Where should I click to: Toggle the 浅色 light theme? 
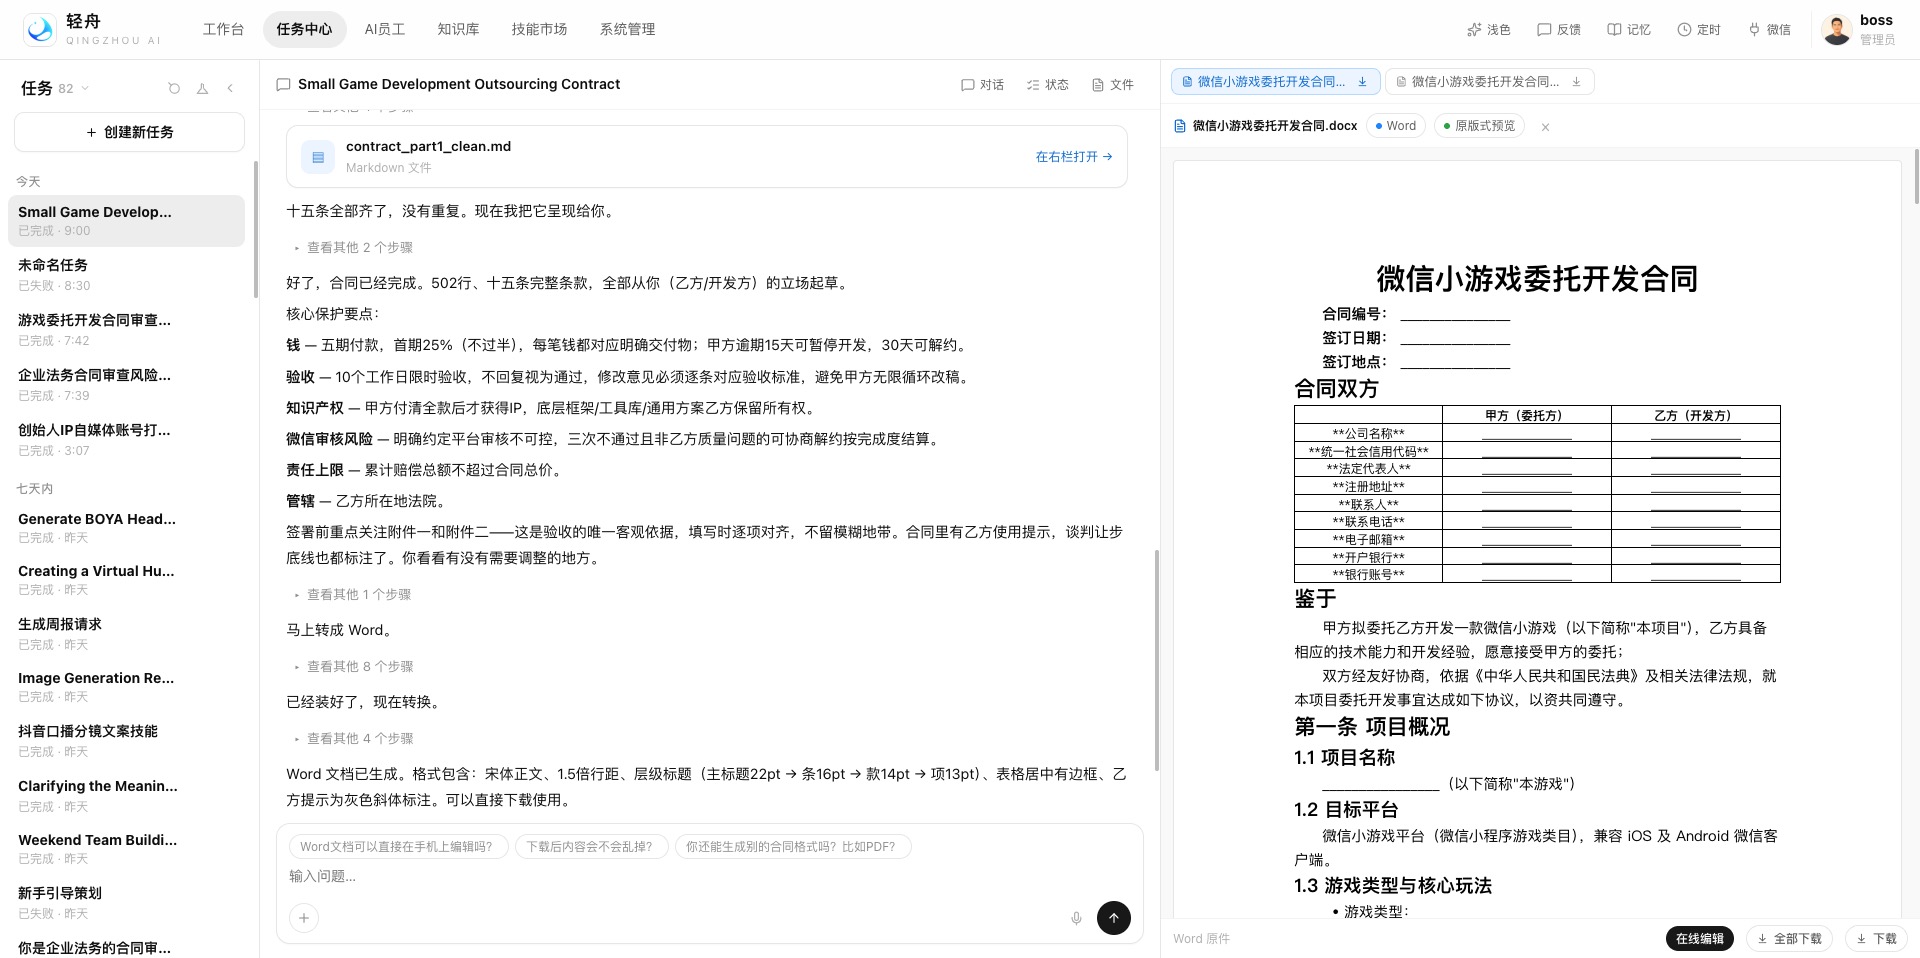(1488, 30)
